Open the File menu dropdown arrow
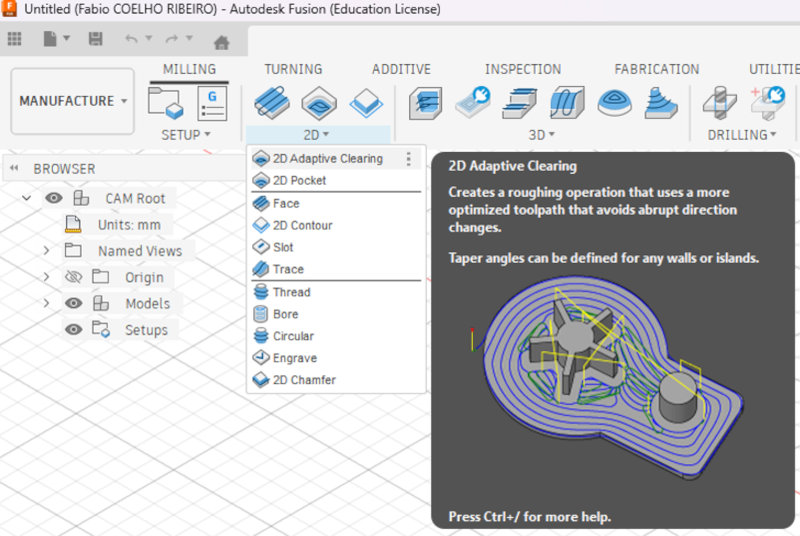 [66, 38]
